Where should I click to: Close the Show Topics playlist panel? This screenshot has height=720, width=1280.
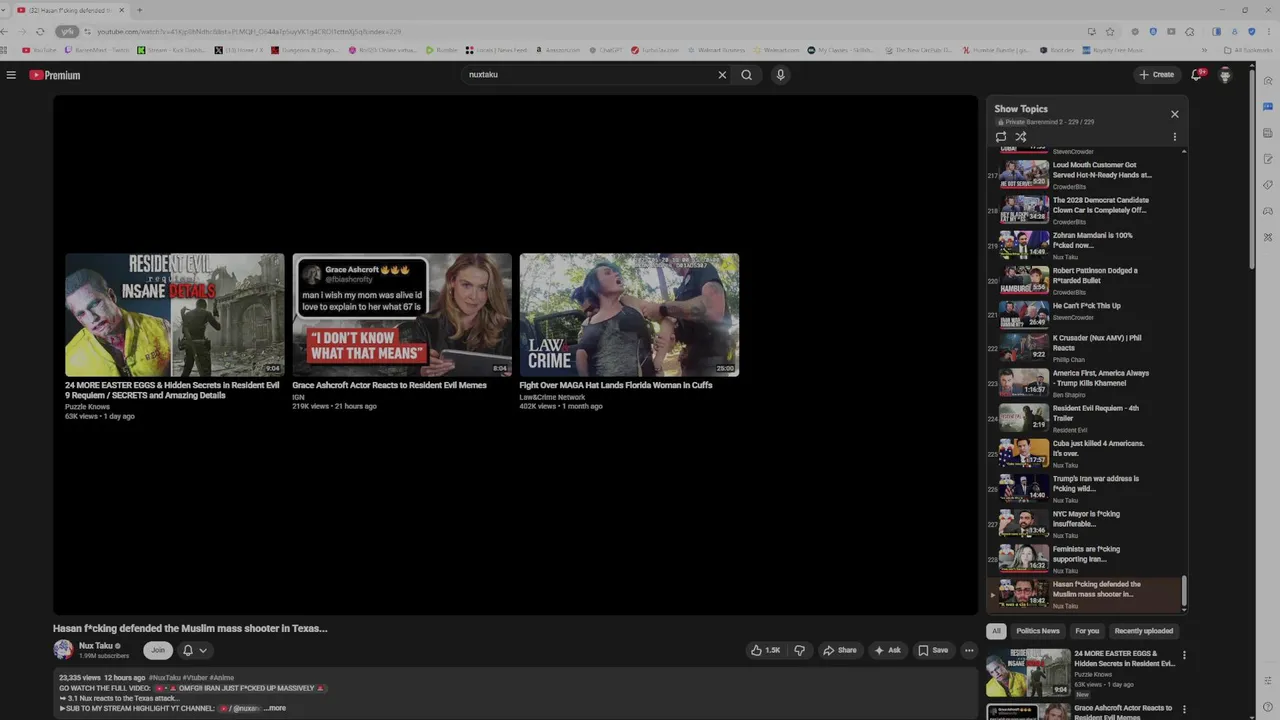[x=1175, y=114]
